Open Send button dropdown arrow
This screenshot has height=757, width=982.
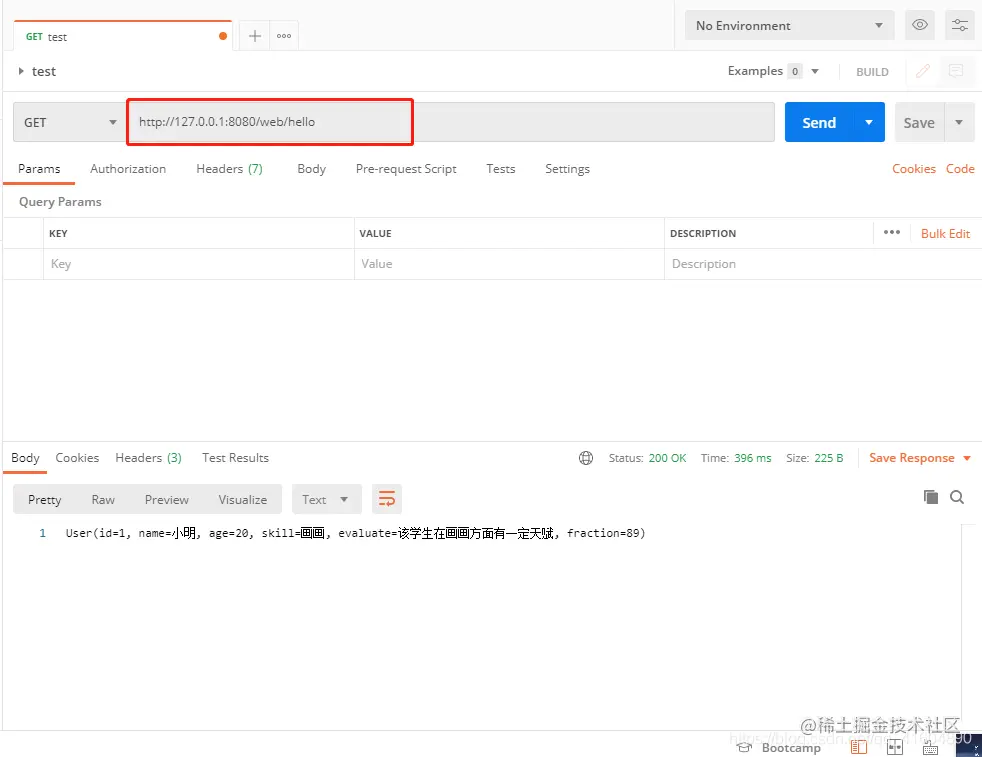pos(869,122)
